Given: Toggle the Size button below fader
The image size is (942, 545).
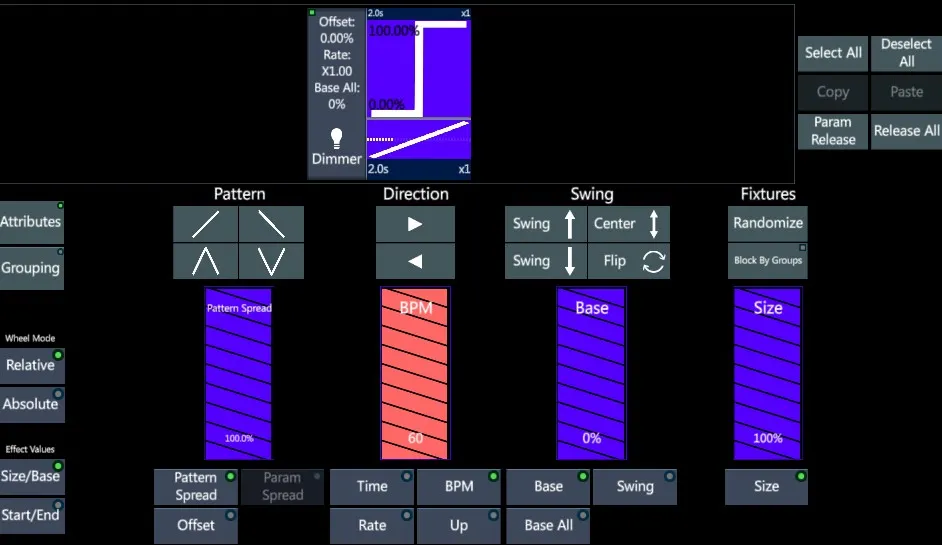Looking at the screenshot, I should [x=767, y=487].
